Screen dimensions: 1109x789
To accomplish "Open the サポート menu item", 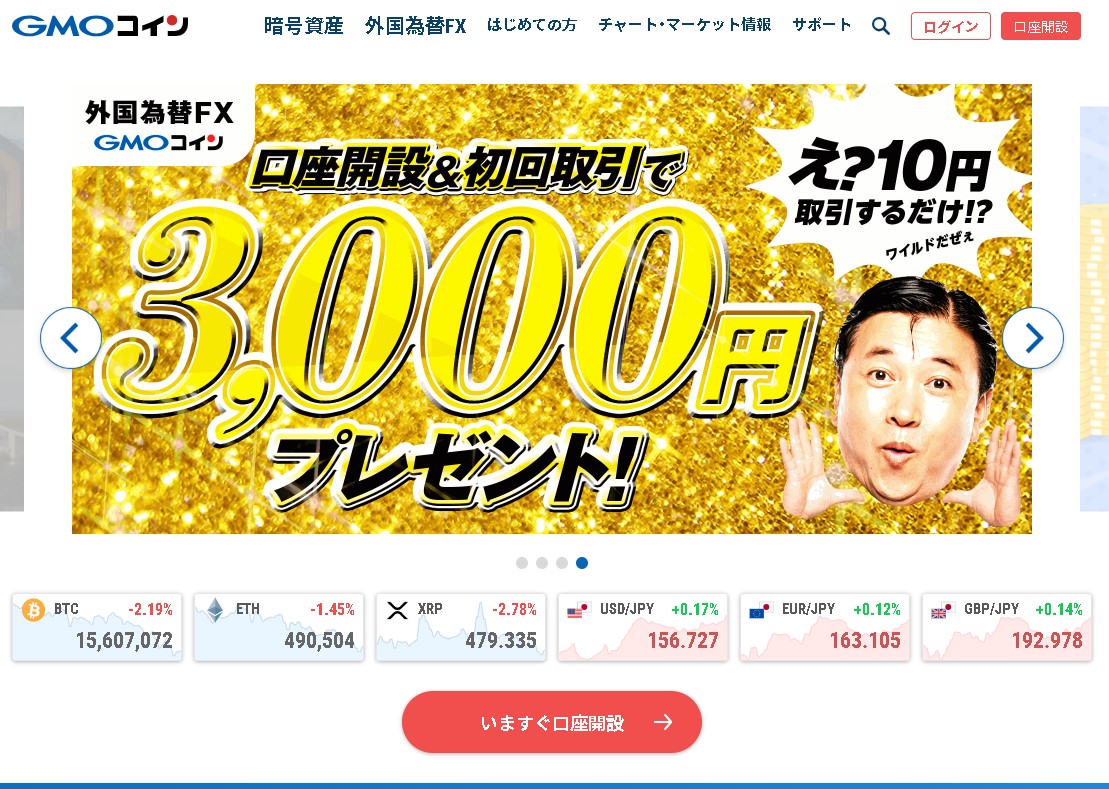I will point(822,25).
